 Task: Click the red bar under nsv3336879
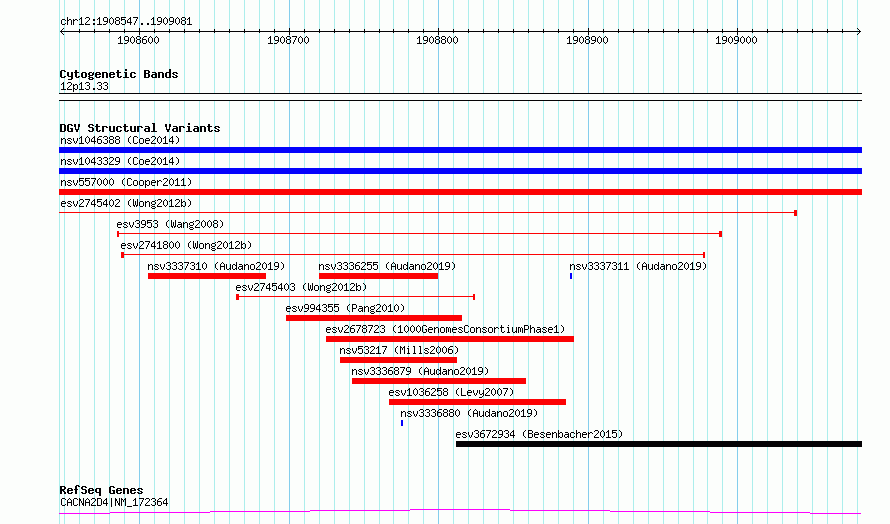pos(439,381)
